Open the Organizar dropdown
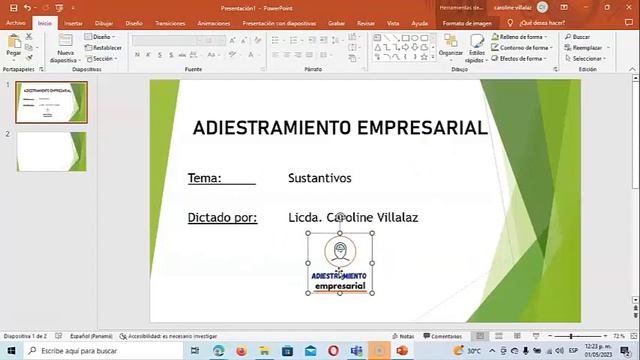 [x=451, y=48]
